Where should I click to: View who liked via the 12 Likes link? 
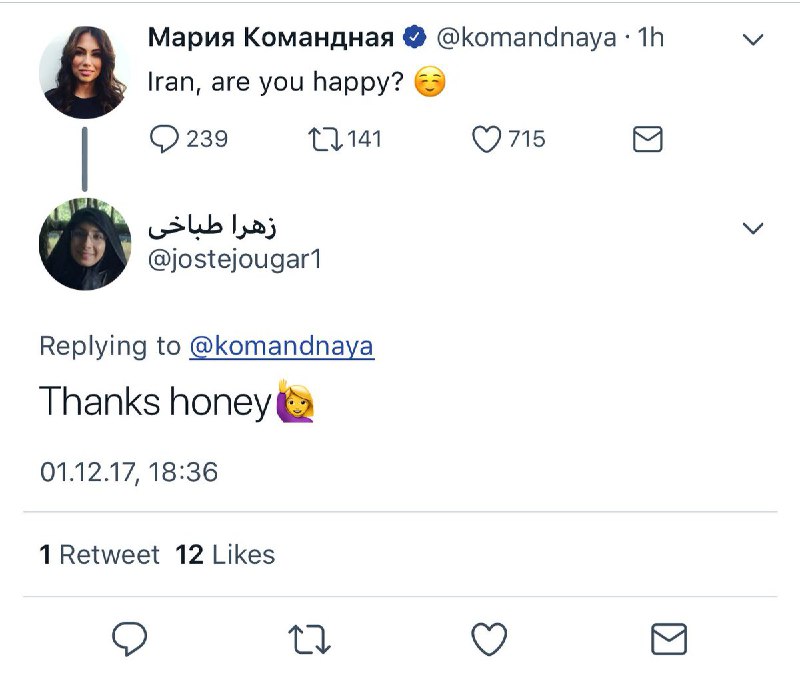[x=223, y=554]
